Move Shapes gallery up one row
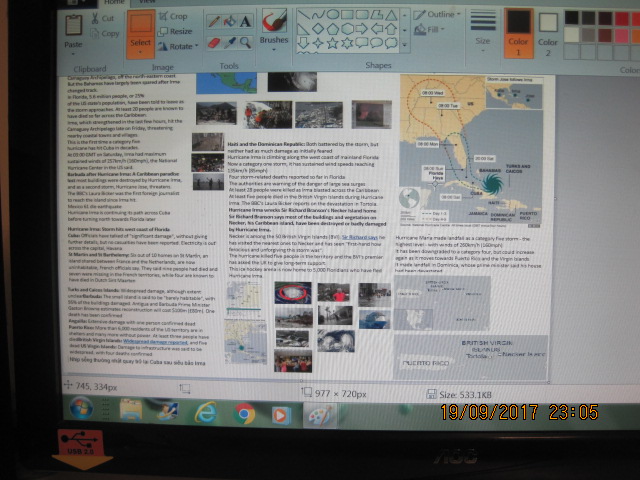The width and height of the screenshot is (640, 480). (x=404, y=16)
